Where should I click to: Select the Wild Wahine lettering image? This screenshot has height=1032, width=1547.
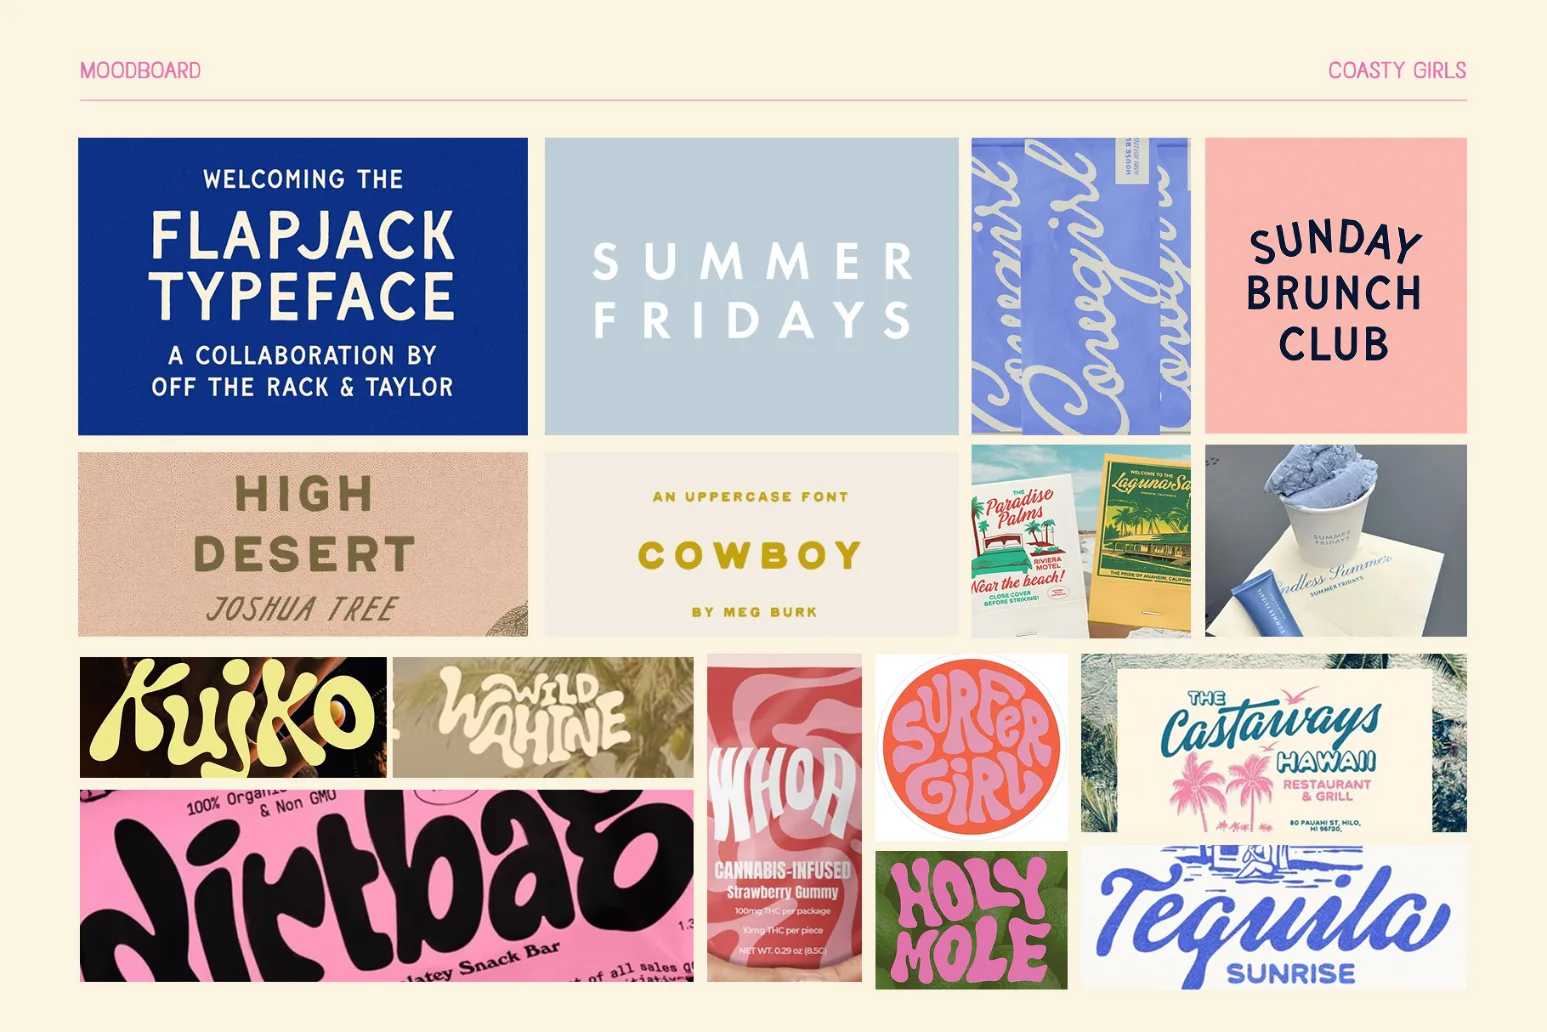tap(543, 717)
